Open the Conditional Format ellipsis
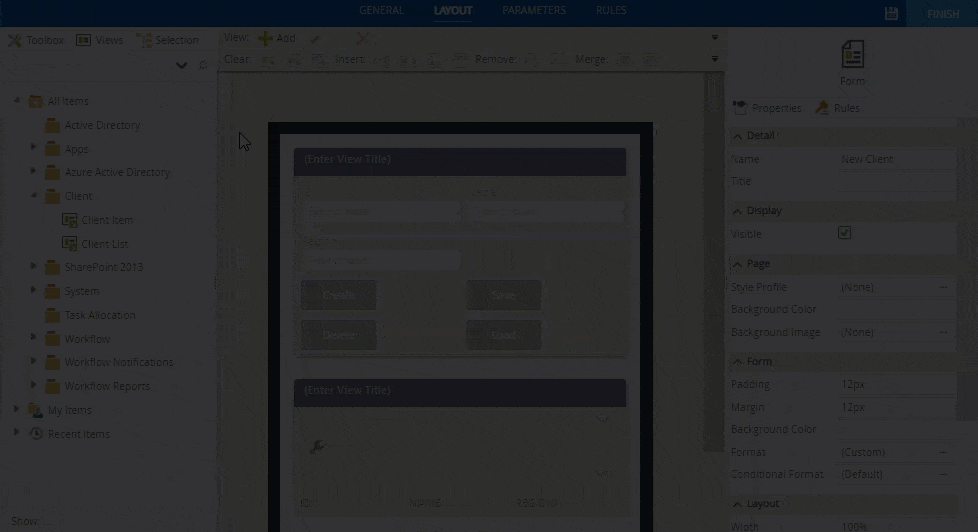Viewport: 978px width, 532px height. click(943, 475)
